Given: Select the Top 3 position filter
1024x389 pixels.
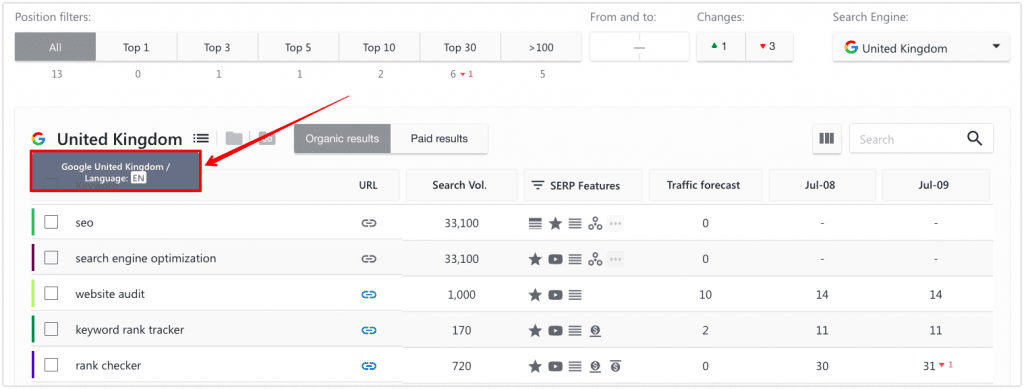Looking at the screenshot, I should [x=217, y=47].
